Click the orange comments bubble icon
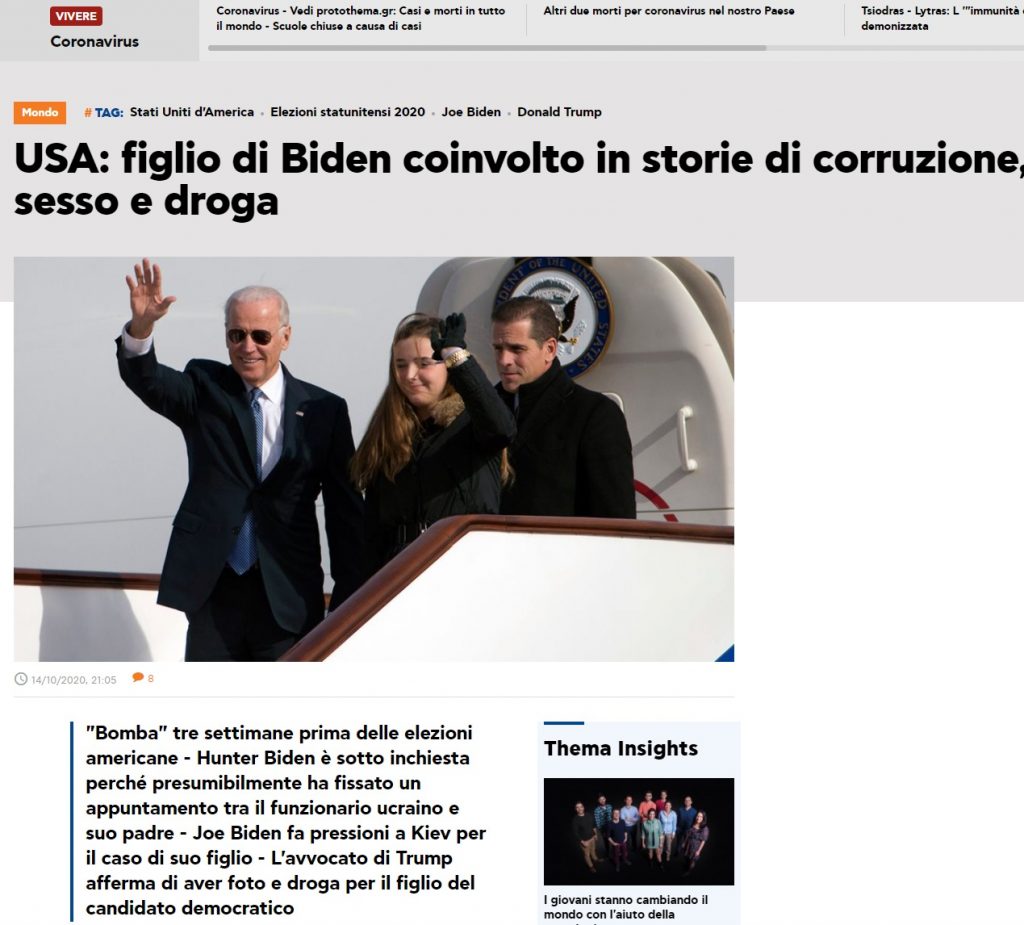The width and height of the screenshot is (1024, 925). pyautogui.click(x=138, y=677)
